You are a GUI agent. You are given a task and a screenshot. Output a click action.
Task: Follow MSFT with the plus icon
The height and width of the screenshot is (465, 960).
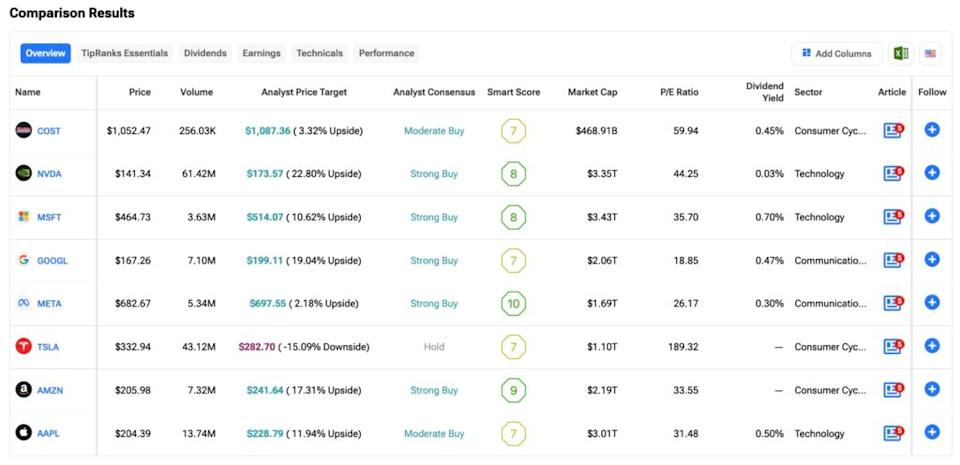click(x=932, y=216)
